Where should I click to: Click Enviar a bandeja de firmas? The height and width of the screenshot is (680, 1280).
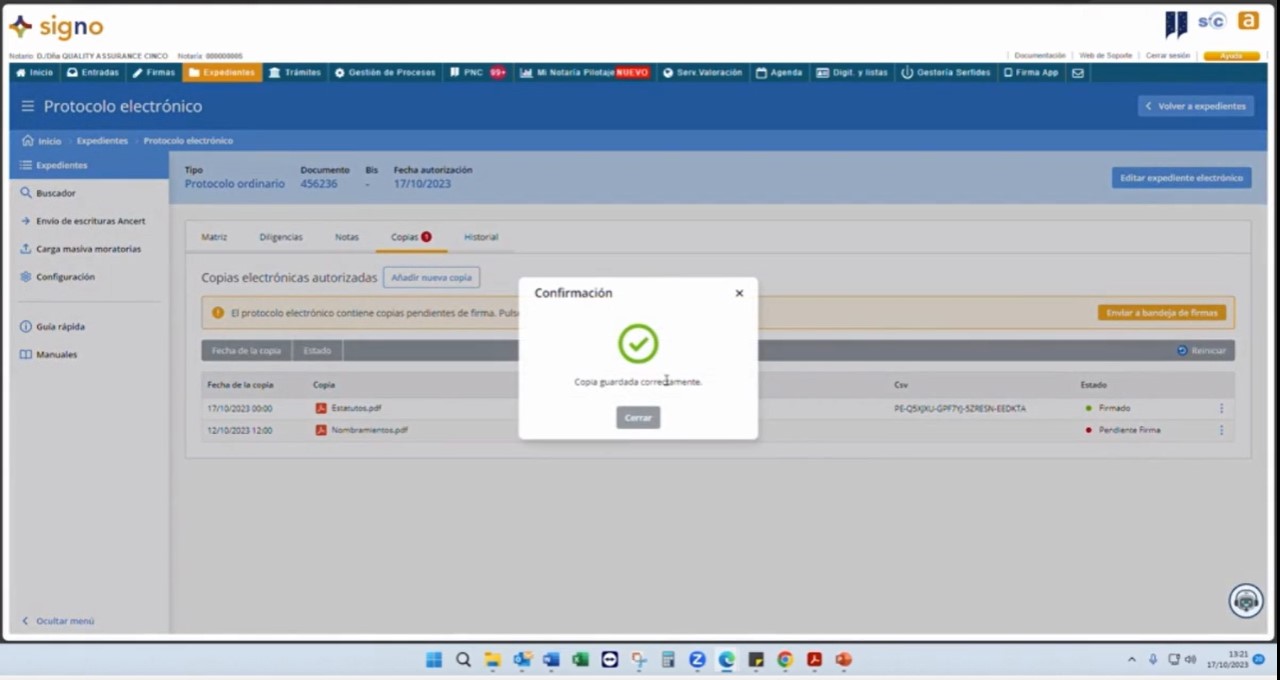[x=1161, y=313]
